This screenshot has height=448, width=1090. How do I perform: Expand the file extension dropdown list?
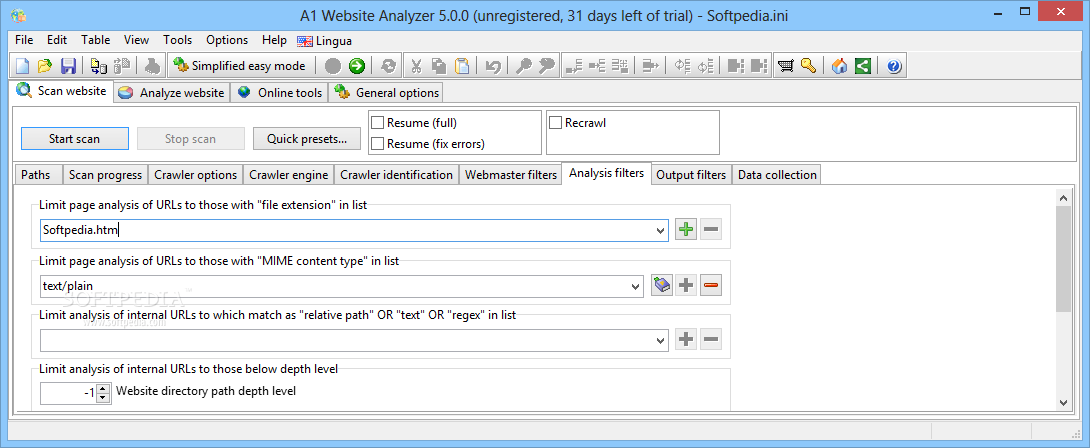point(660,230)
